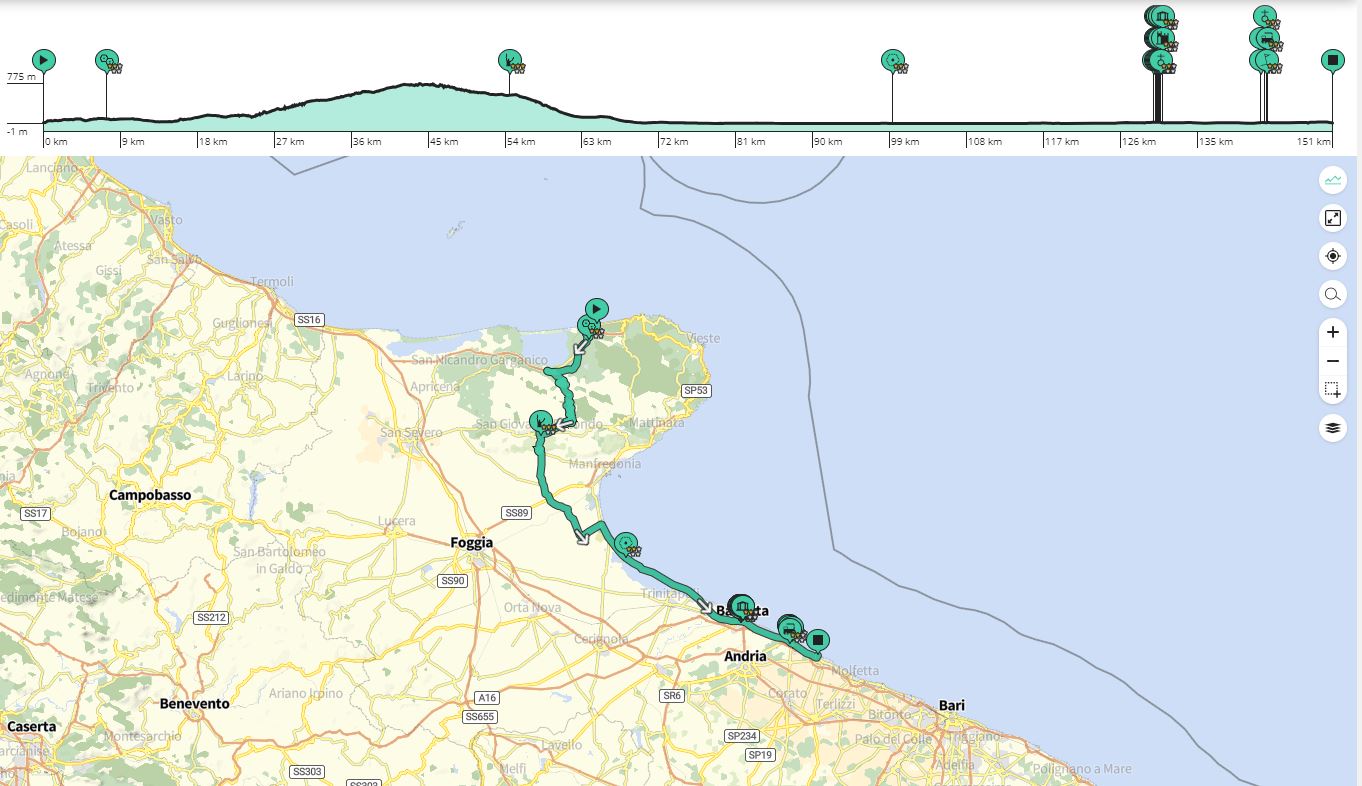This screenshot has height=786, width=1362.
Task: Click the SR6 road shield
Action: tap(671, 695)
